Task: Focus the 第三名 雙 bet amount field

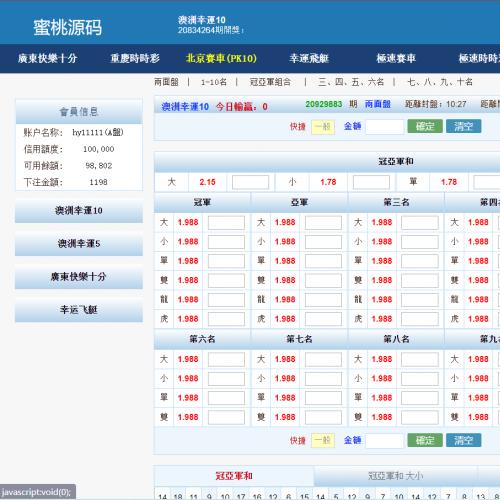Action: (420, 281)
